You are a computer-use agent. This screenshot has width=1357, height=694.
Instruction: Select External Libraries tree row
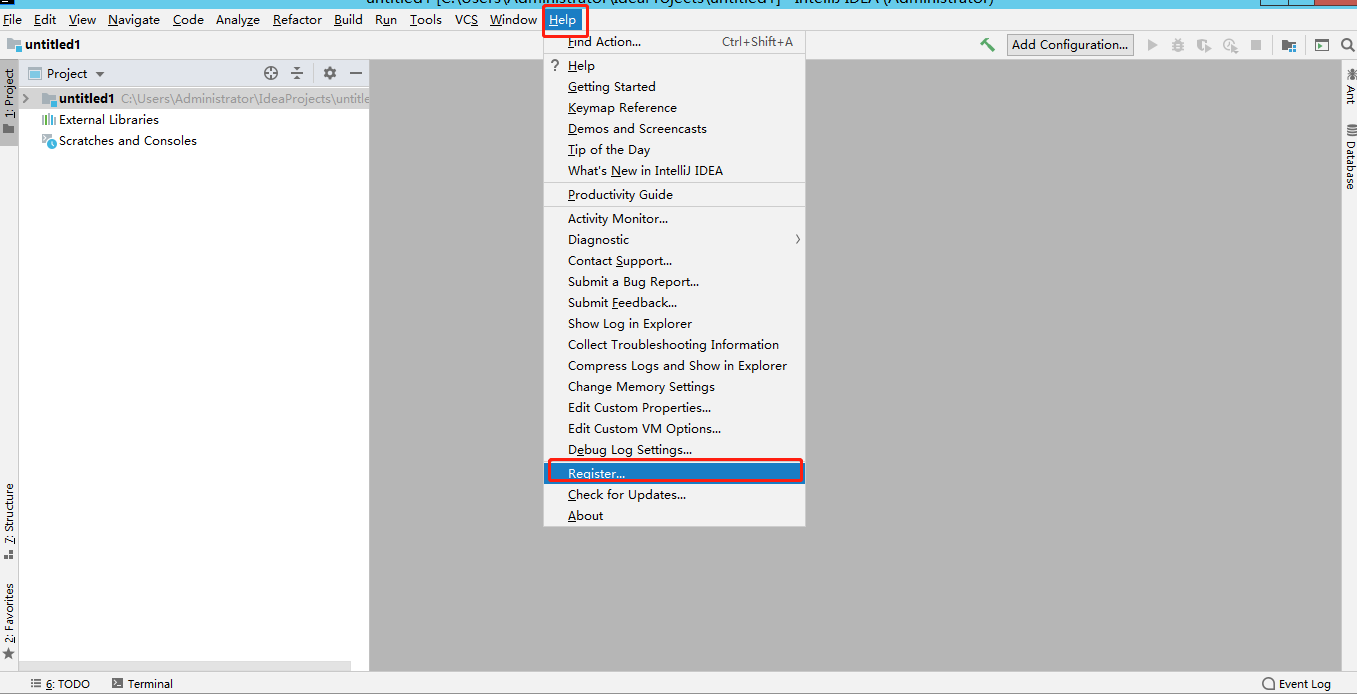pyautogui.click(x=194, y=120)
